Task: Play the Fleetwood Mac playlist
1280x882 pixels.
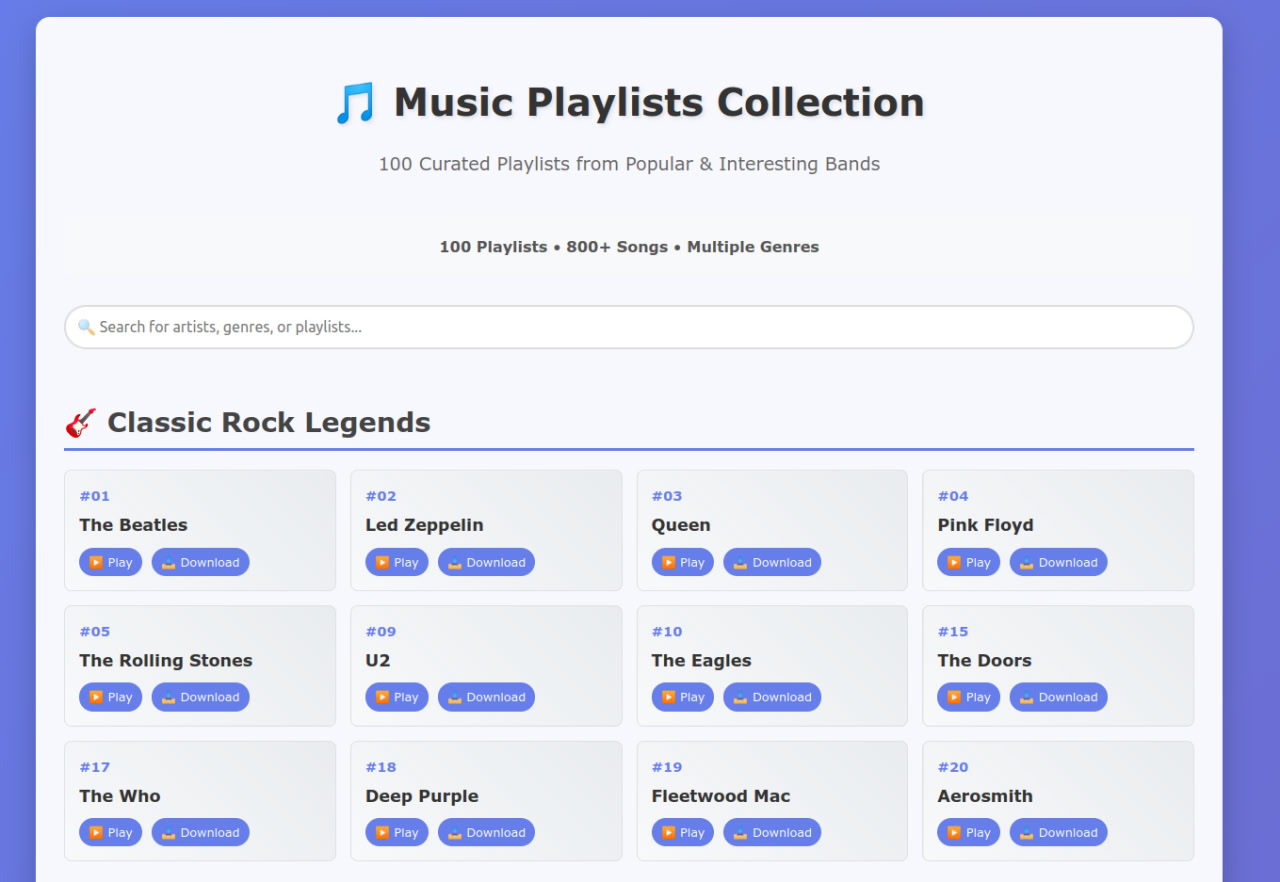Action: click(683, 832)
